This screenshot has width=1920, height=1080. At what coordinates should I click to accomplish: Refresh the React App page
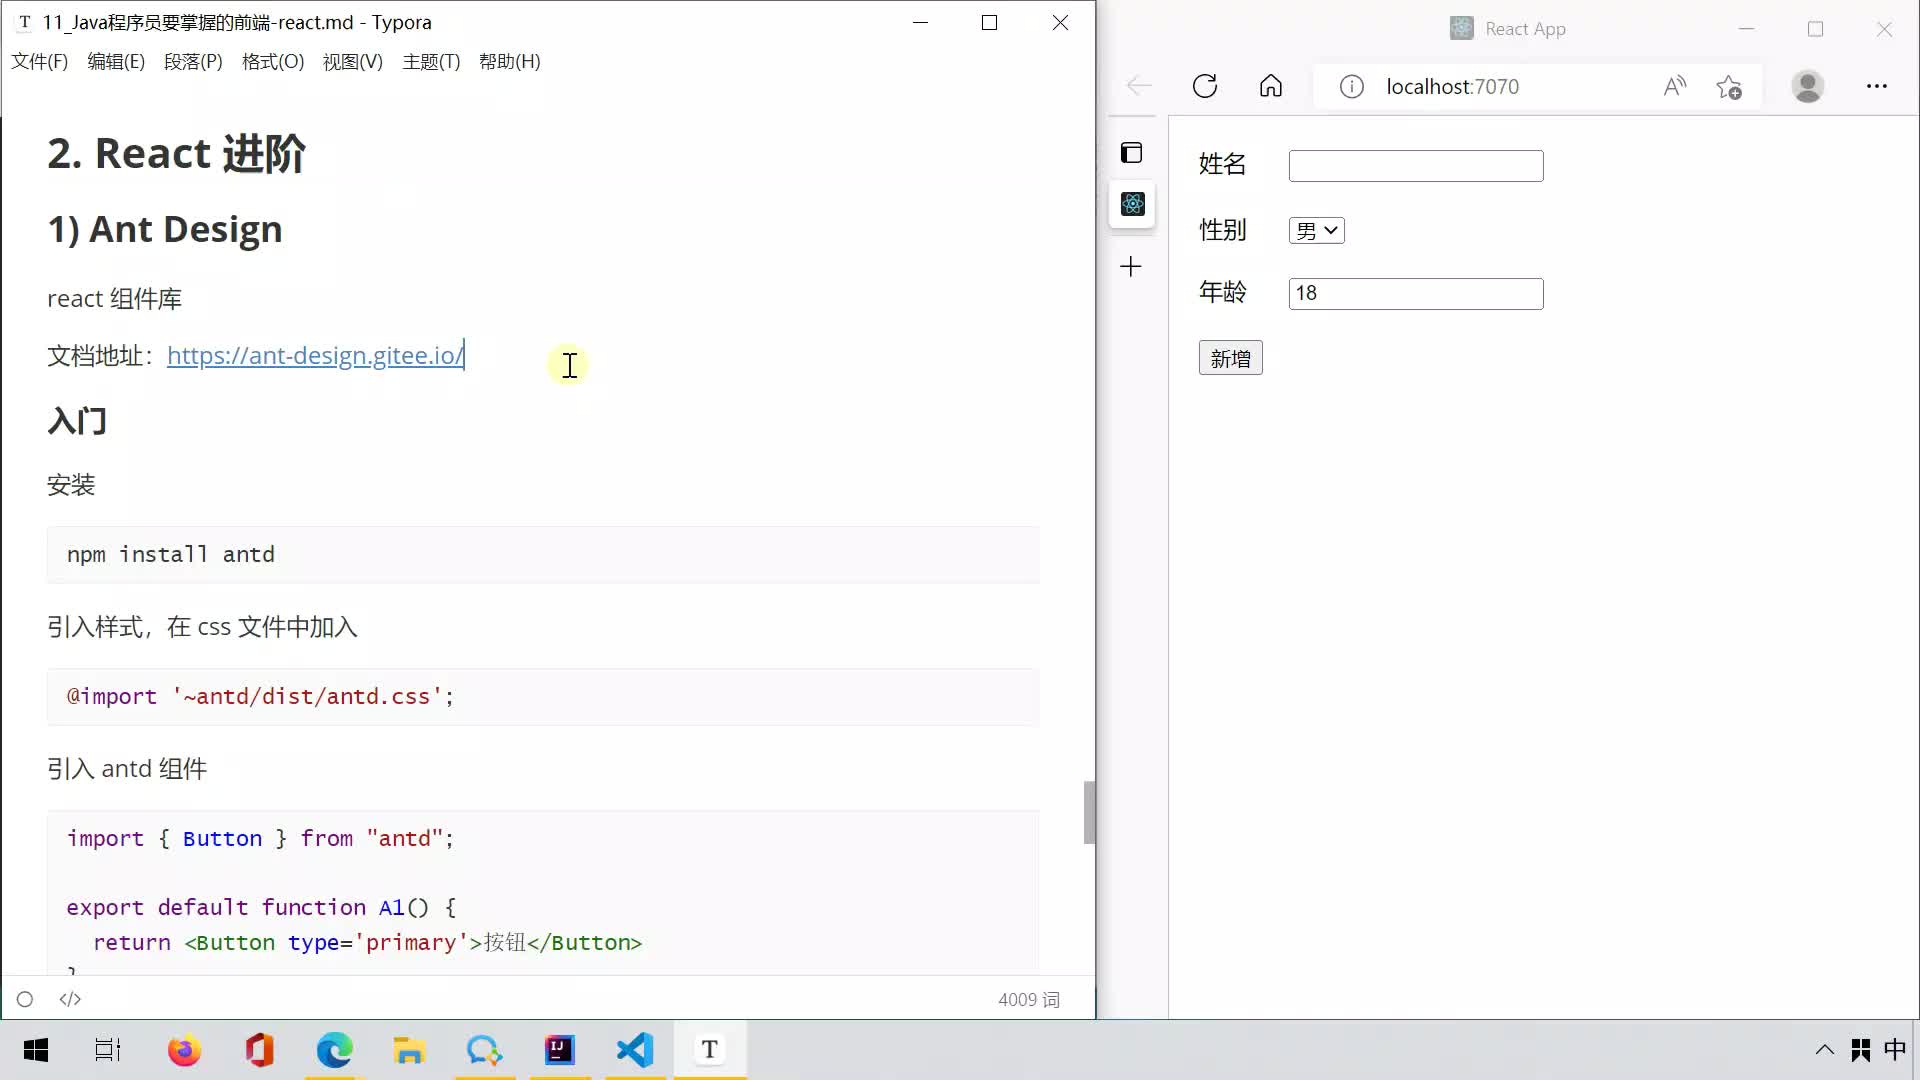click(x=1205, y=86)
